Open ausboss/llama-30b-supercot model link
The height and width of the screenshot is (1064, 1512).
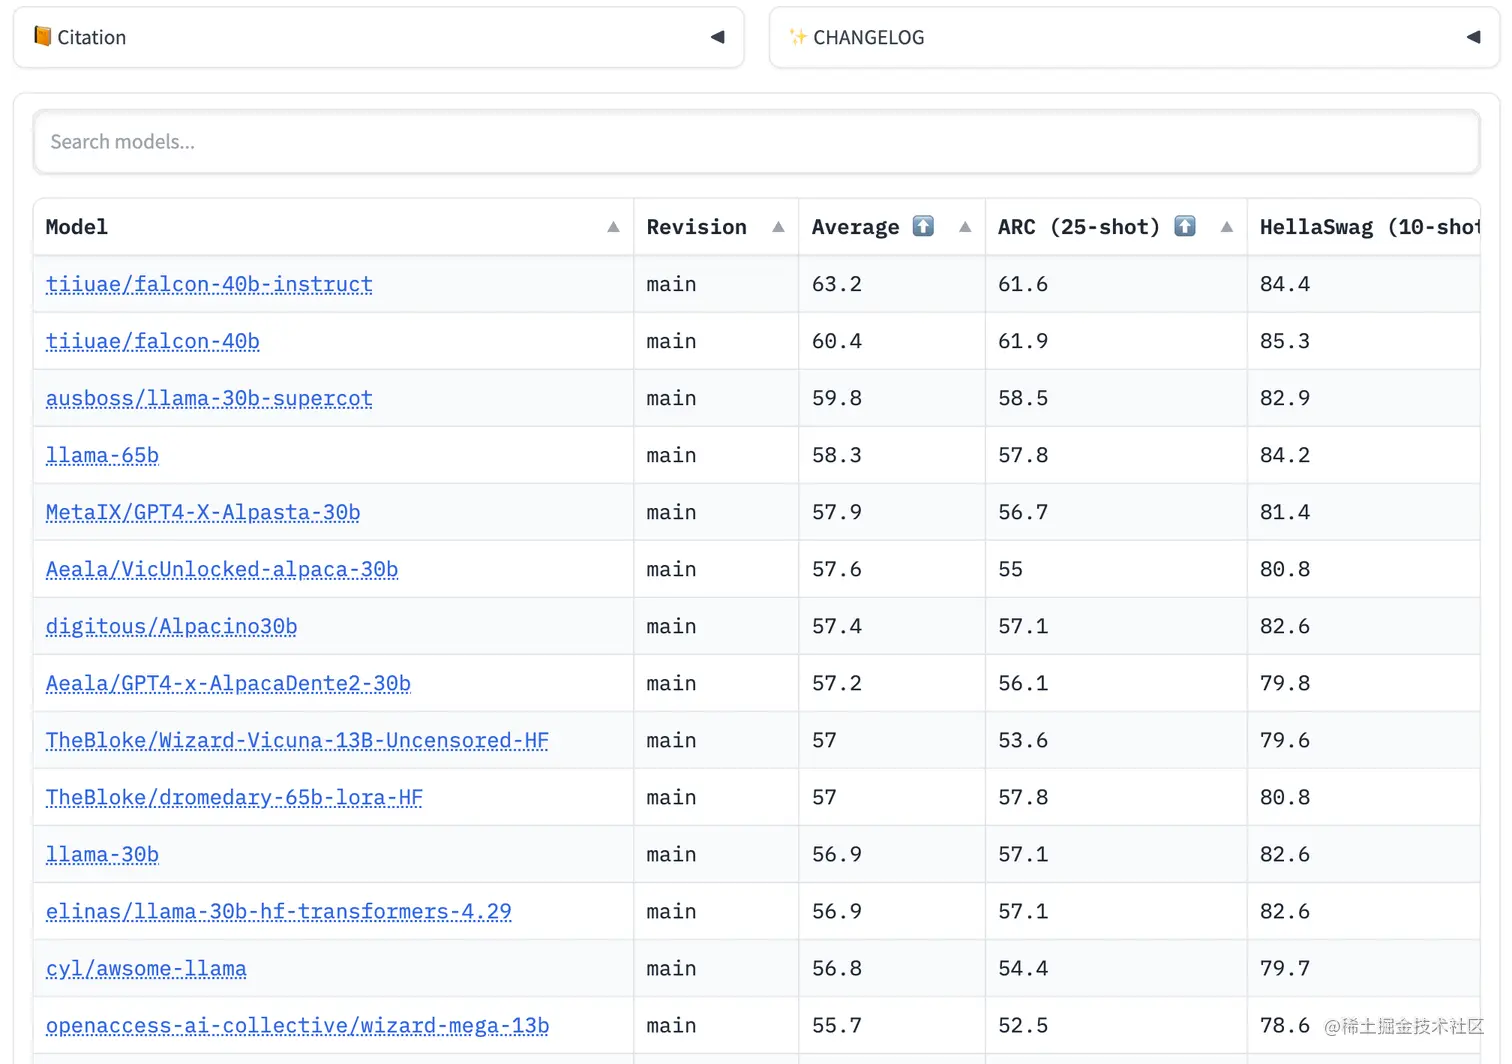point(209,398)
